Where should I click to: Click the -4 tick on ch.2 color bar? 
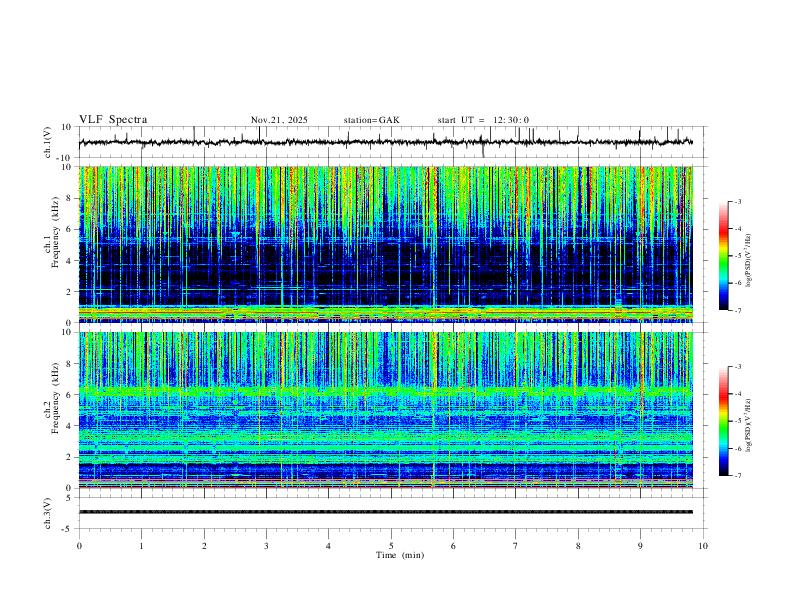(737, 394)
